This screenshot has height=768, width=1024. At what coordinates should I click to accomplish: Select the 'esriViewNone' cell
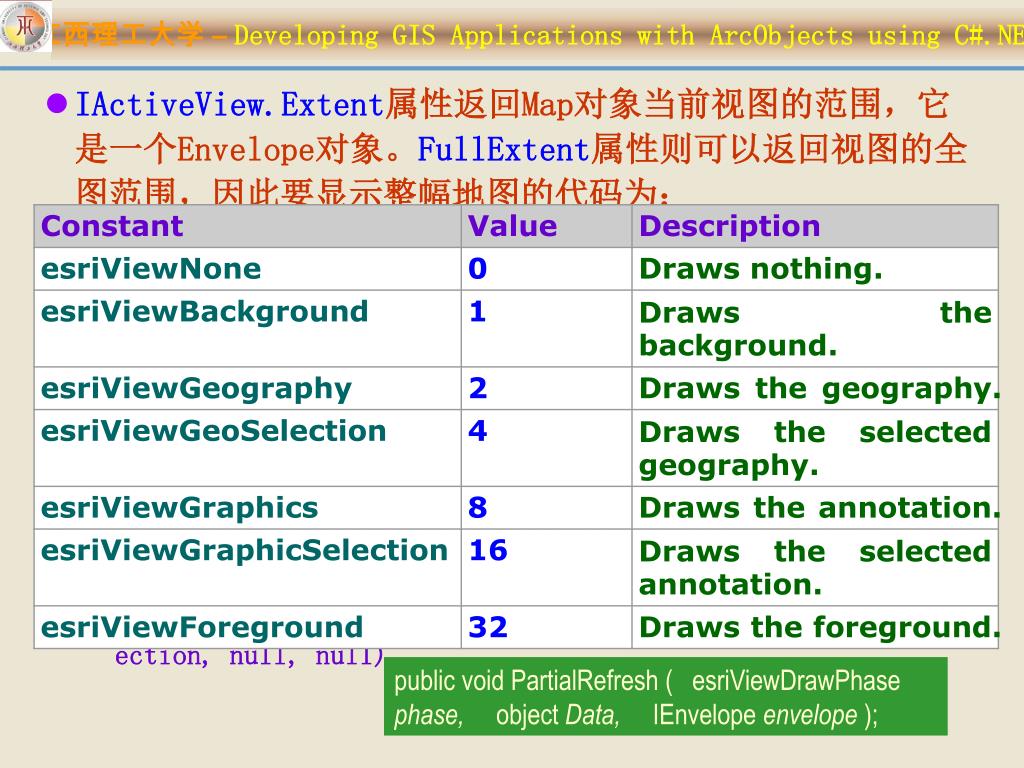[248, 268]
